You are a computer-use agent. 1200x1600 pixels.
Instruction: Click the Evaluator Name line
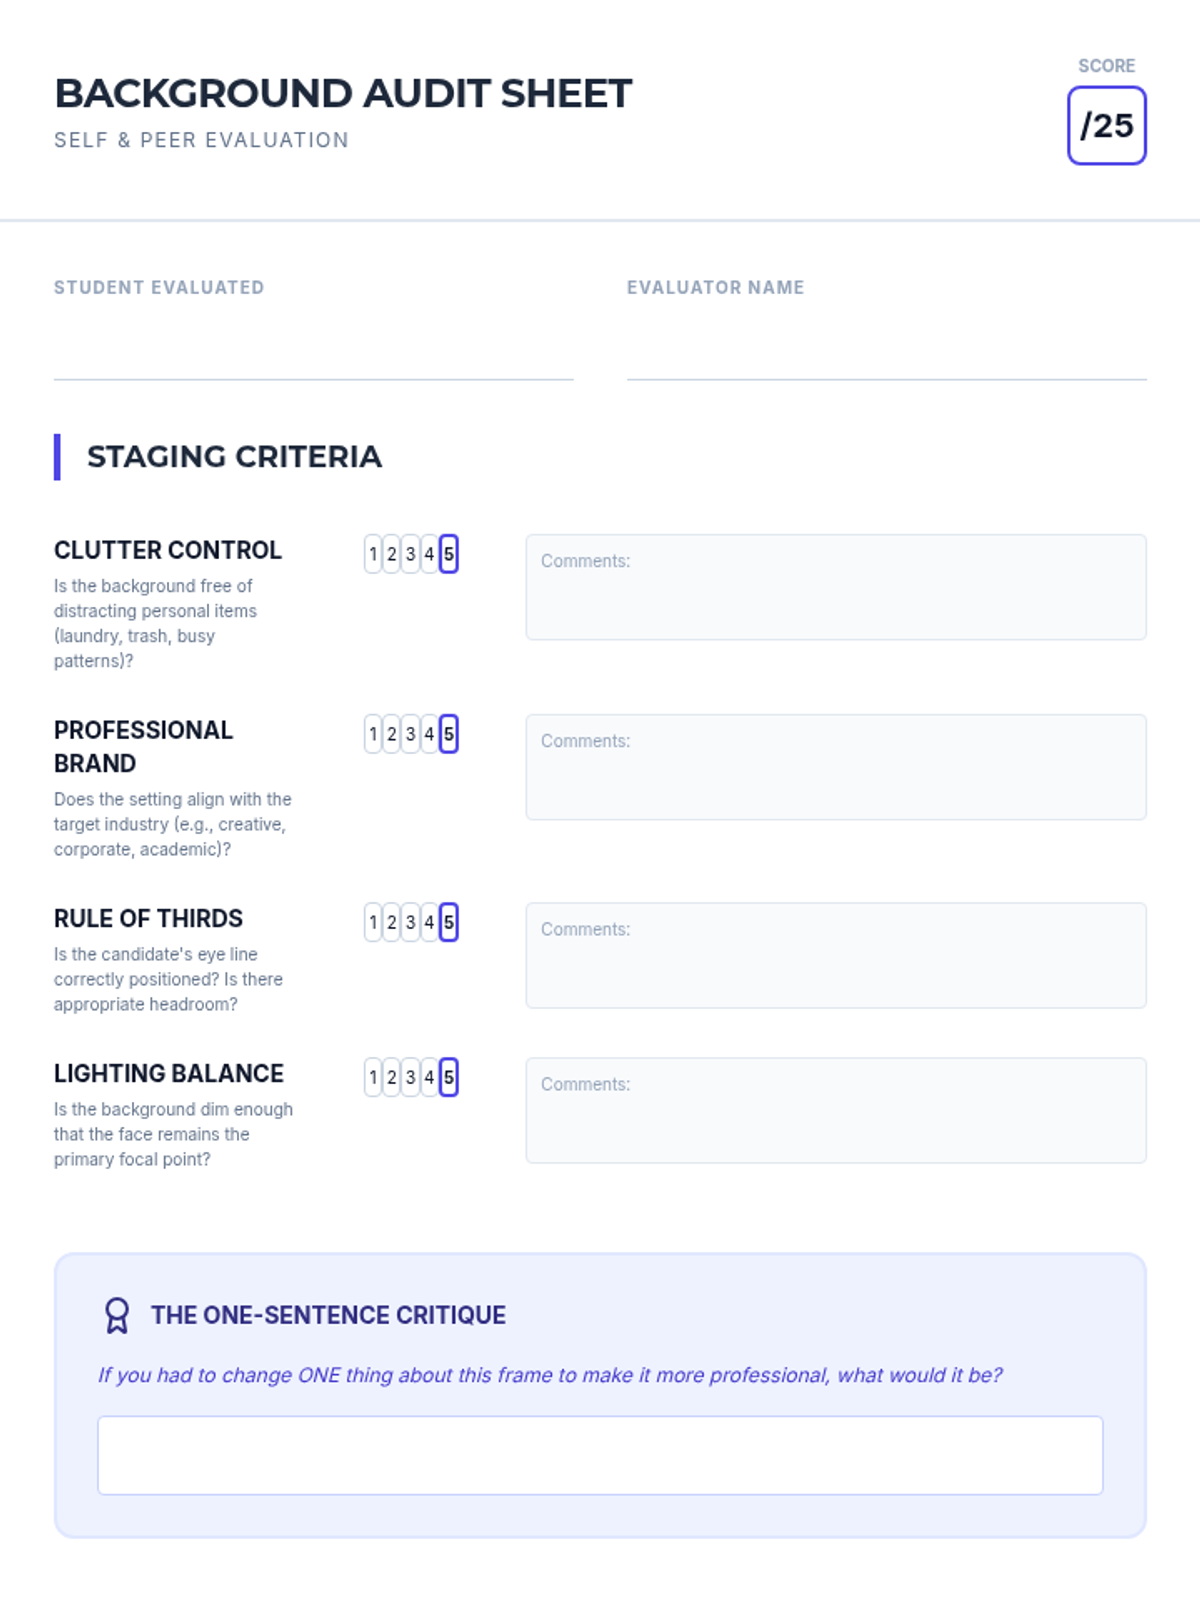886,355
